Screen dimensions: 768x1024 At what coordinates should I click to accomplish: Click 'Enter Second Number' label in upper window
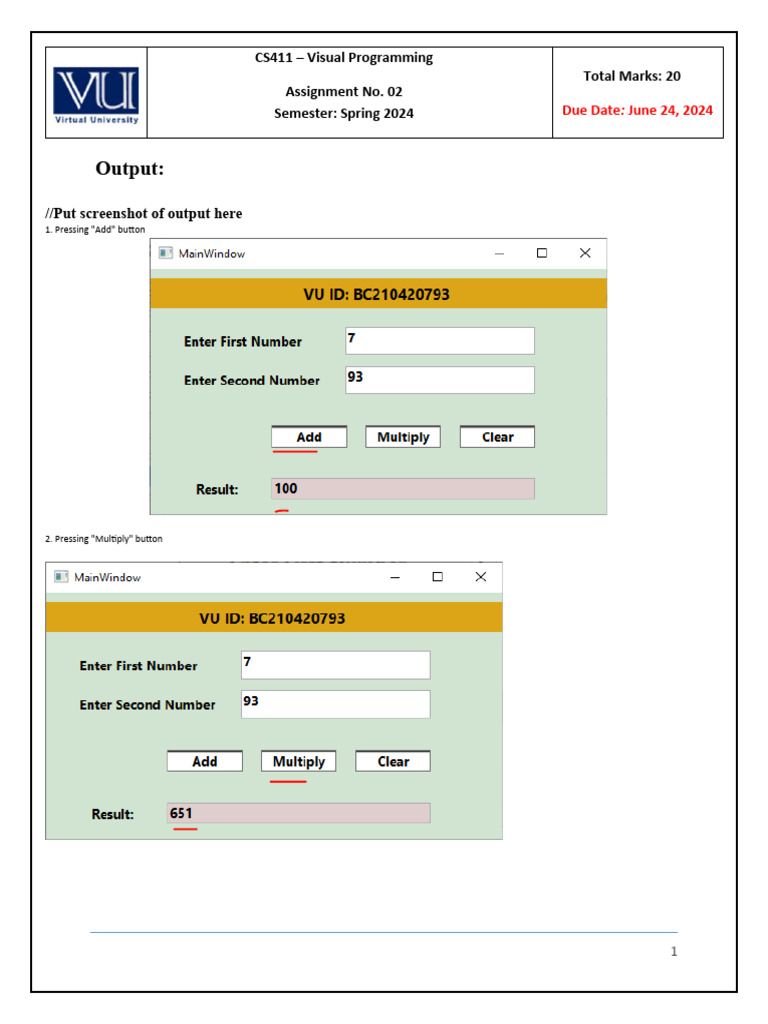(252, 380)
